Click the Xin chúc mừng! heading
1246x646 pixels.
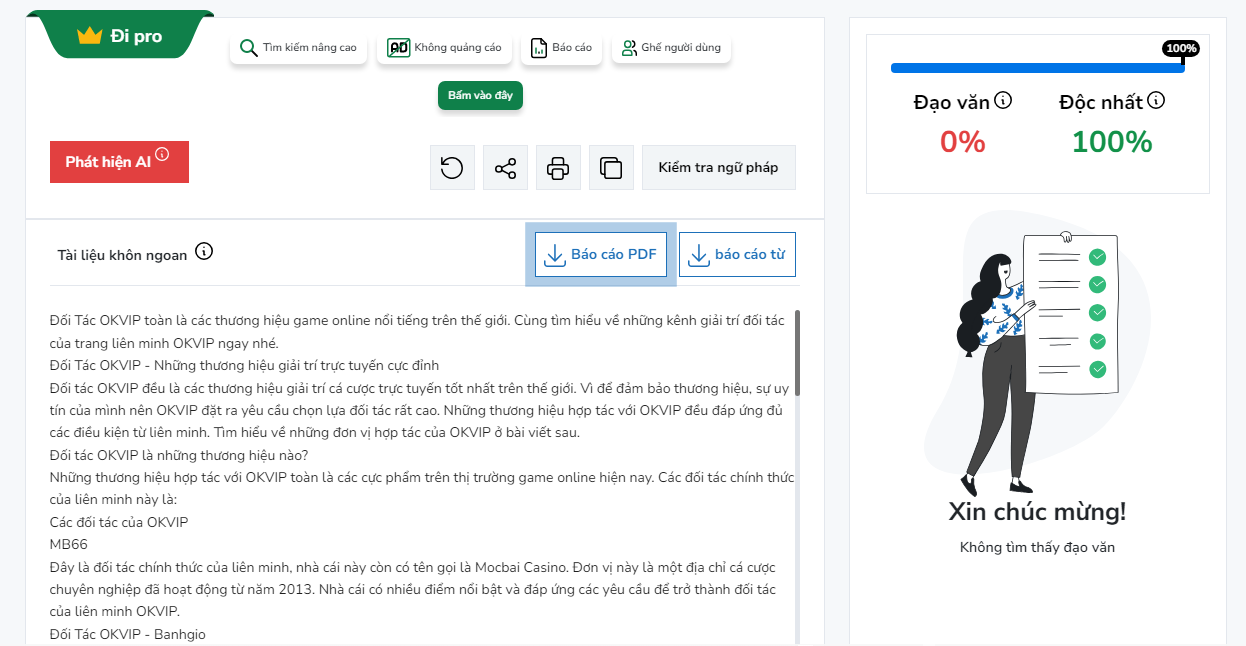click(x=1037, y=512)
